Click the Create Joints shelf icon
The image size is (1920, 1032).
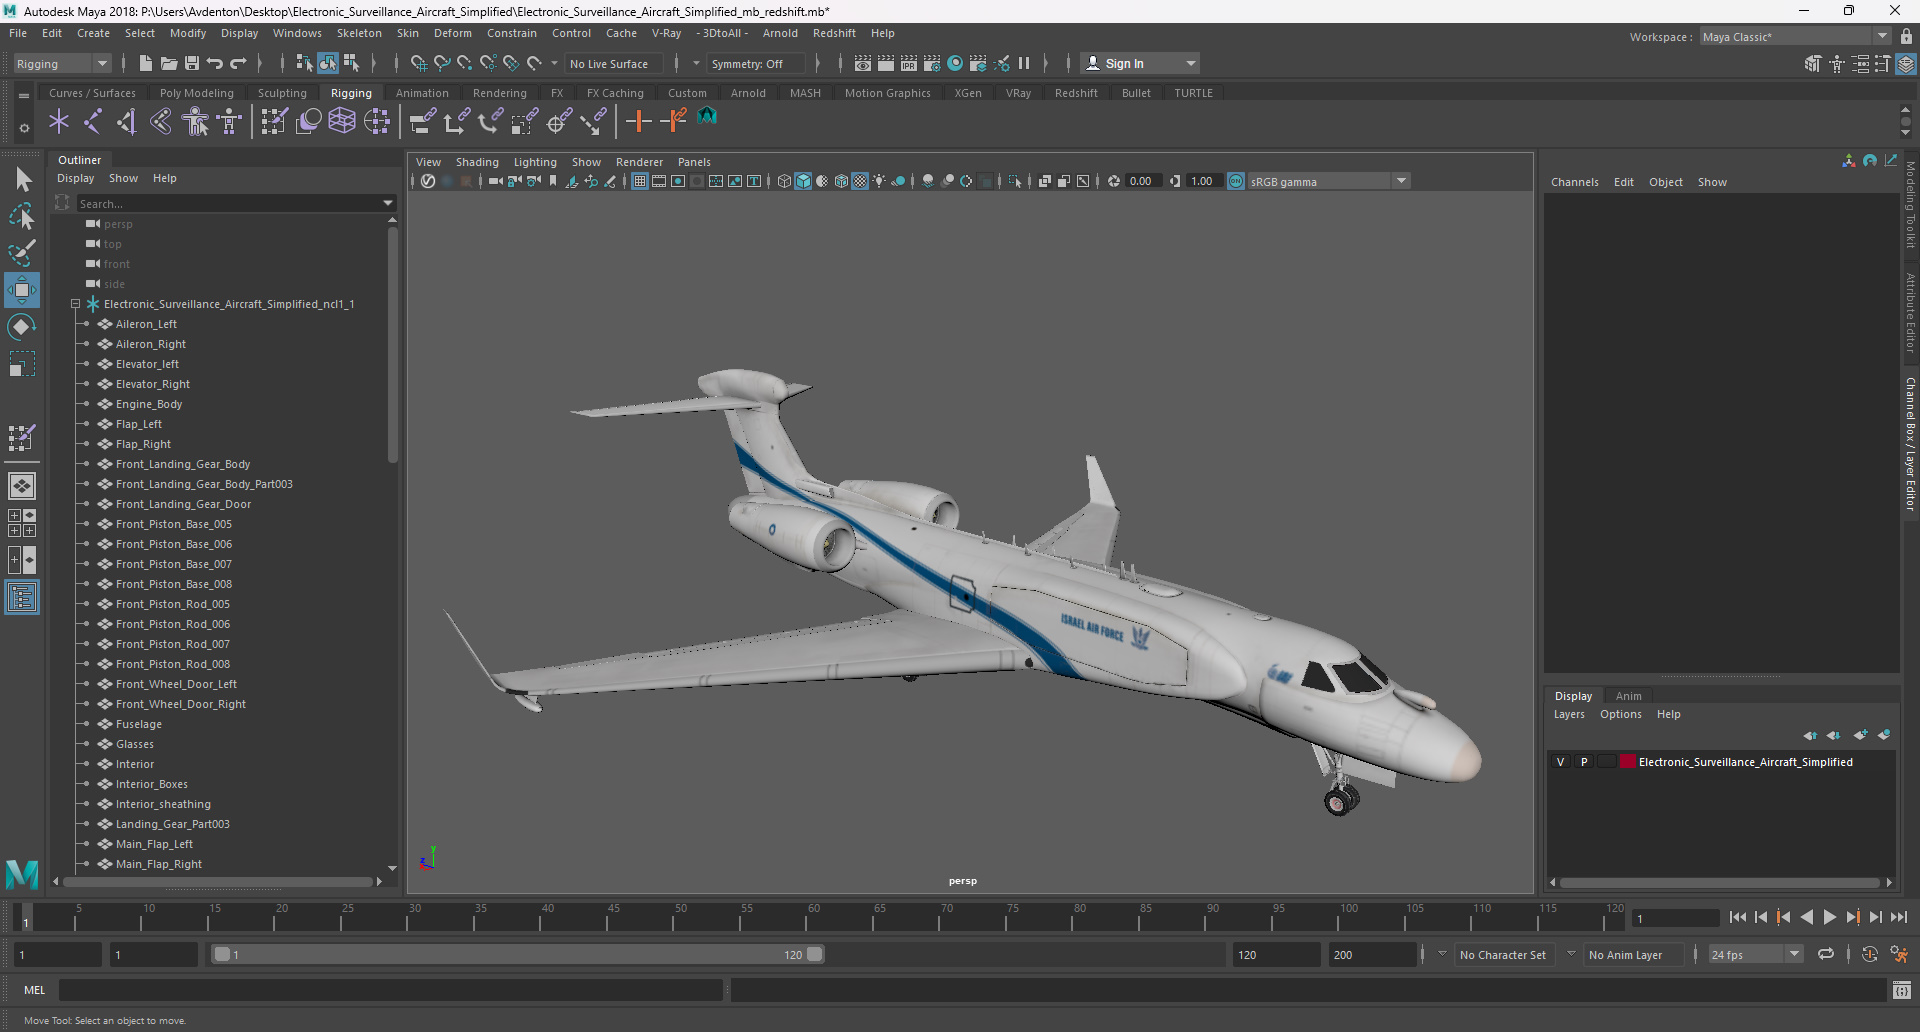93,122
